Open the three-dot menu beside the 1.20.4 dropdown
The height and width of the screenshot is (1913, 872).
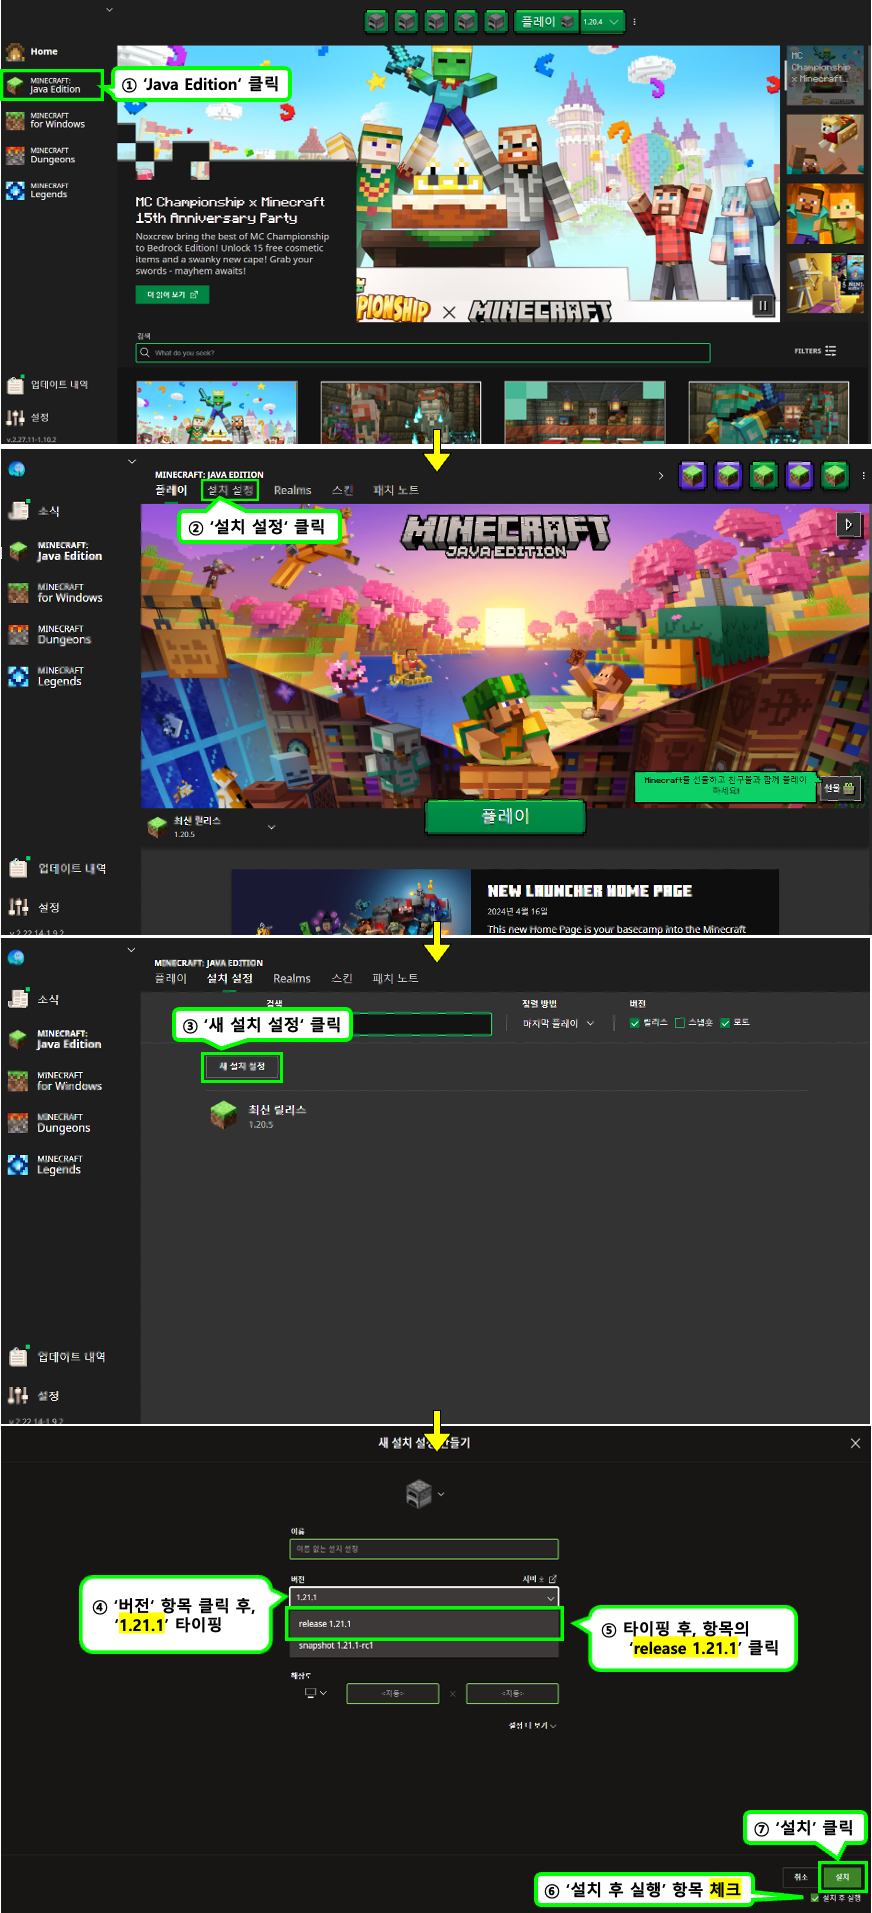tap(635, 21)
